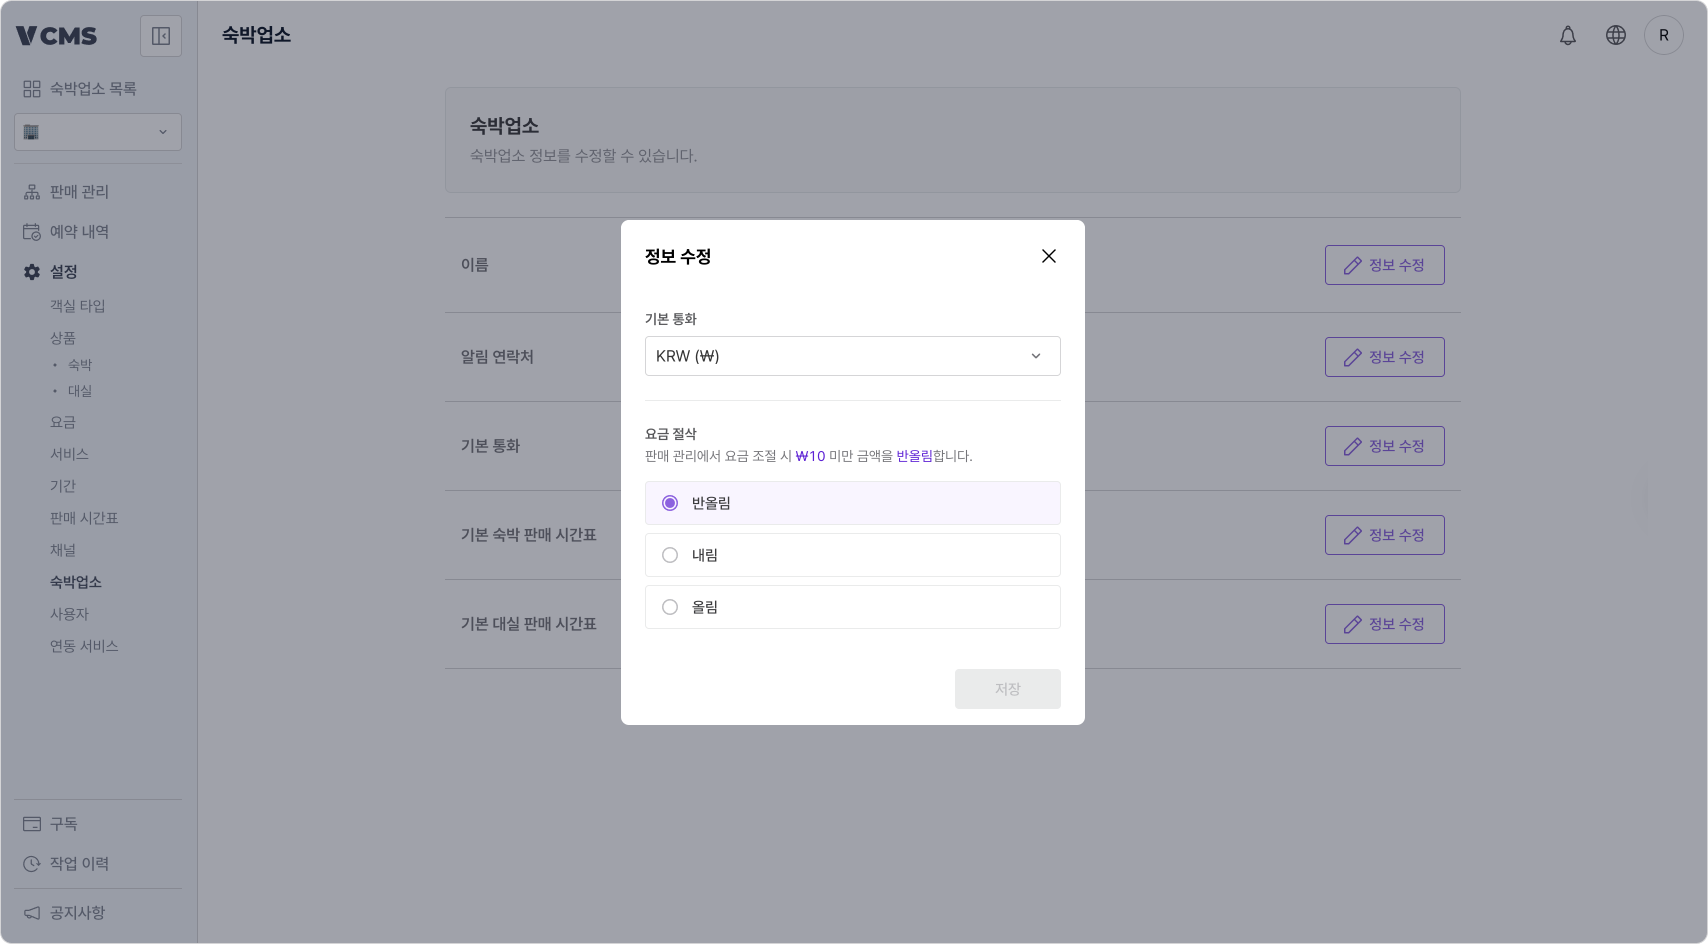1708x944 pixels.
Task: Open the language globe icon
Action: point(1616,35)
